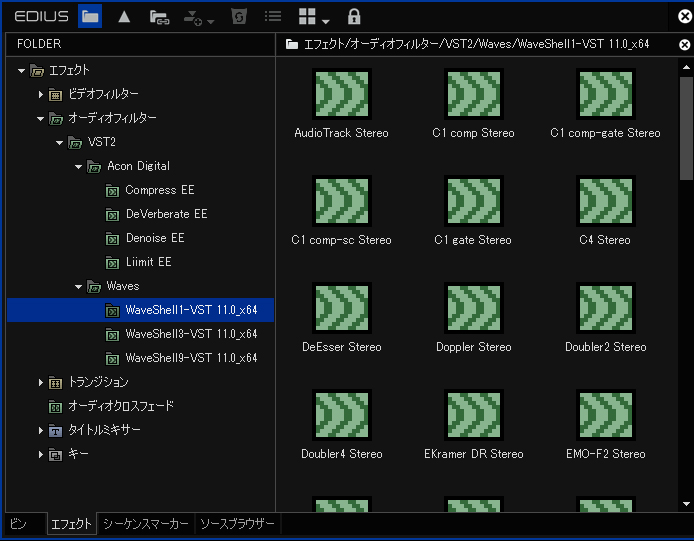Click the folder icon beside the path
Viewport: 694px width, 541px height.
tap(292, 44)
